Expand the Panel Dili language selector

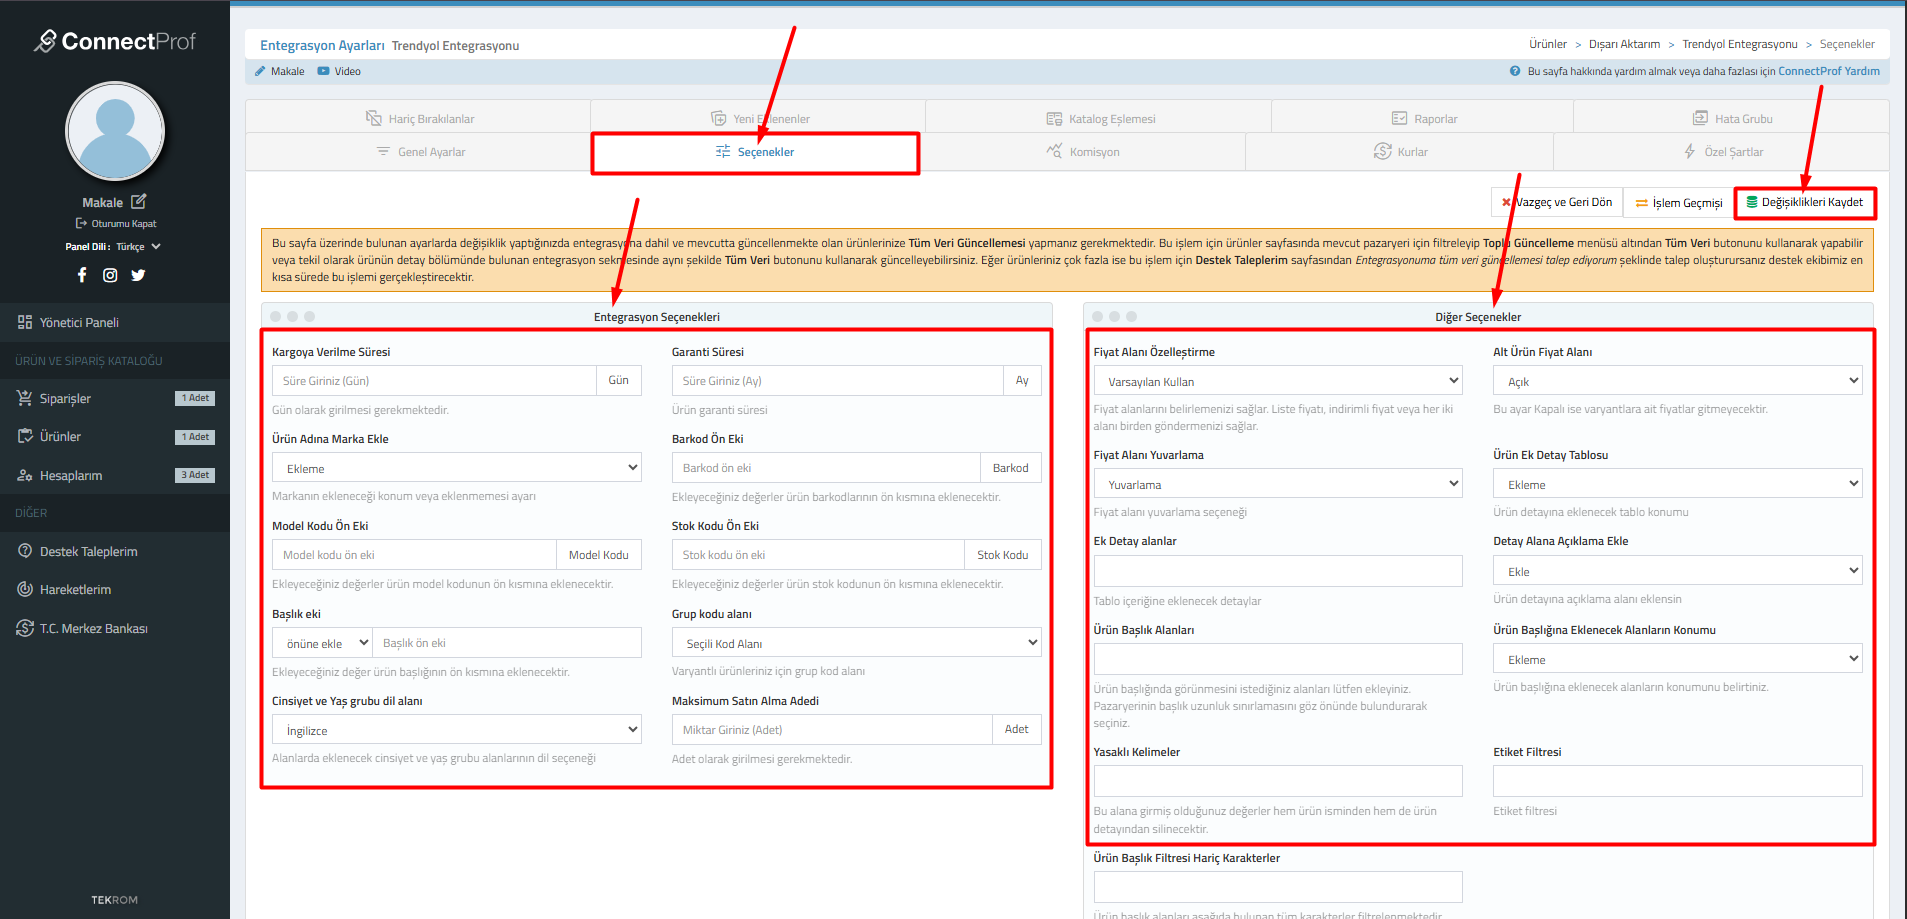[x=156, y=246]
